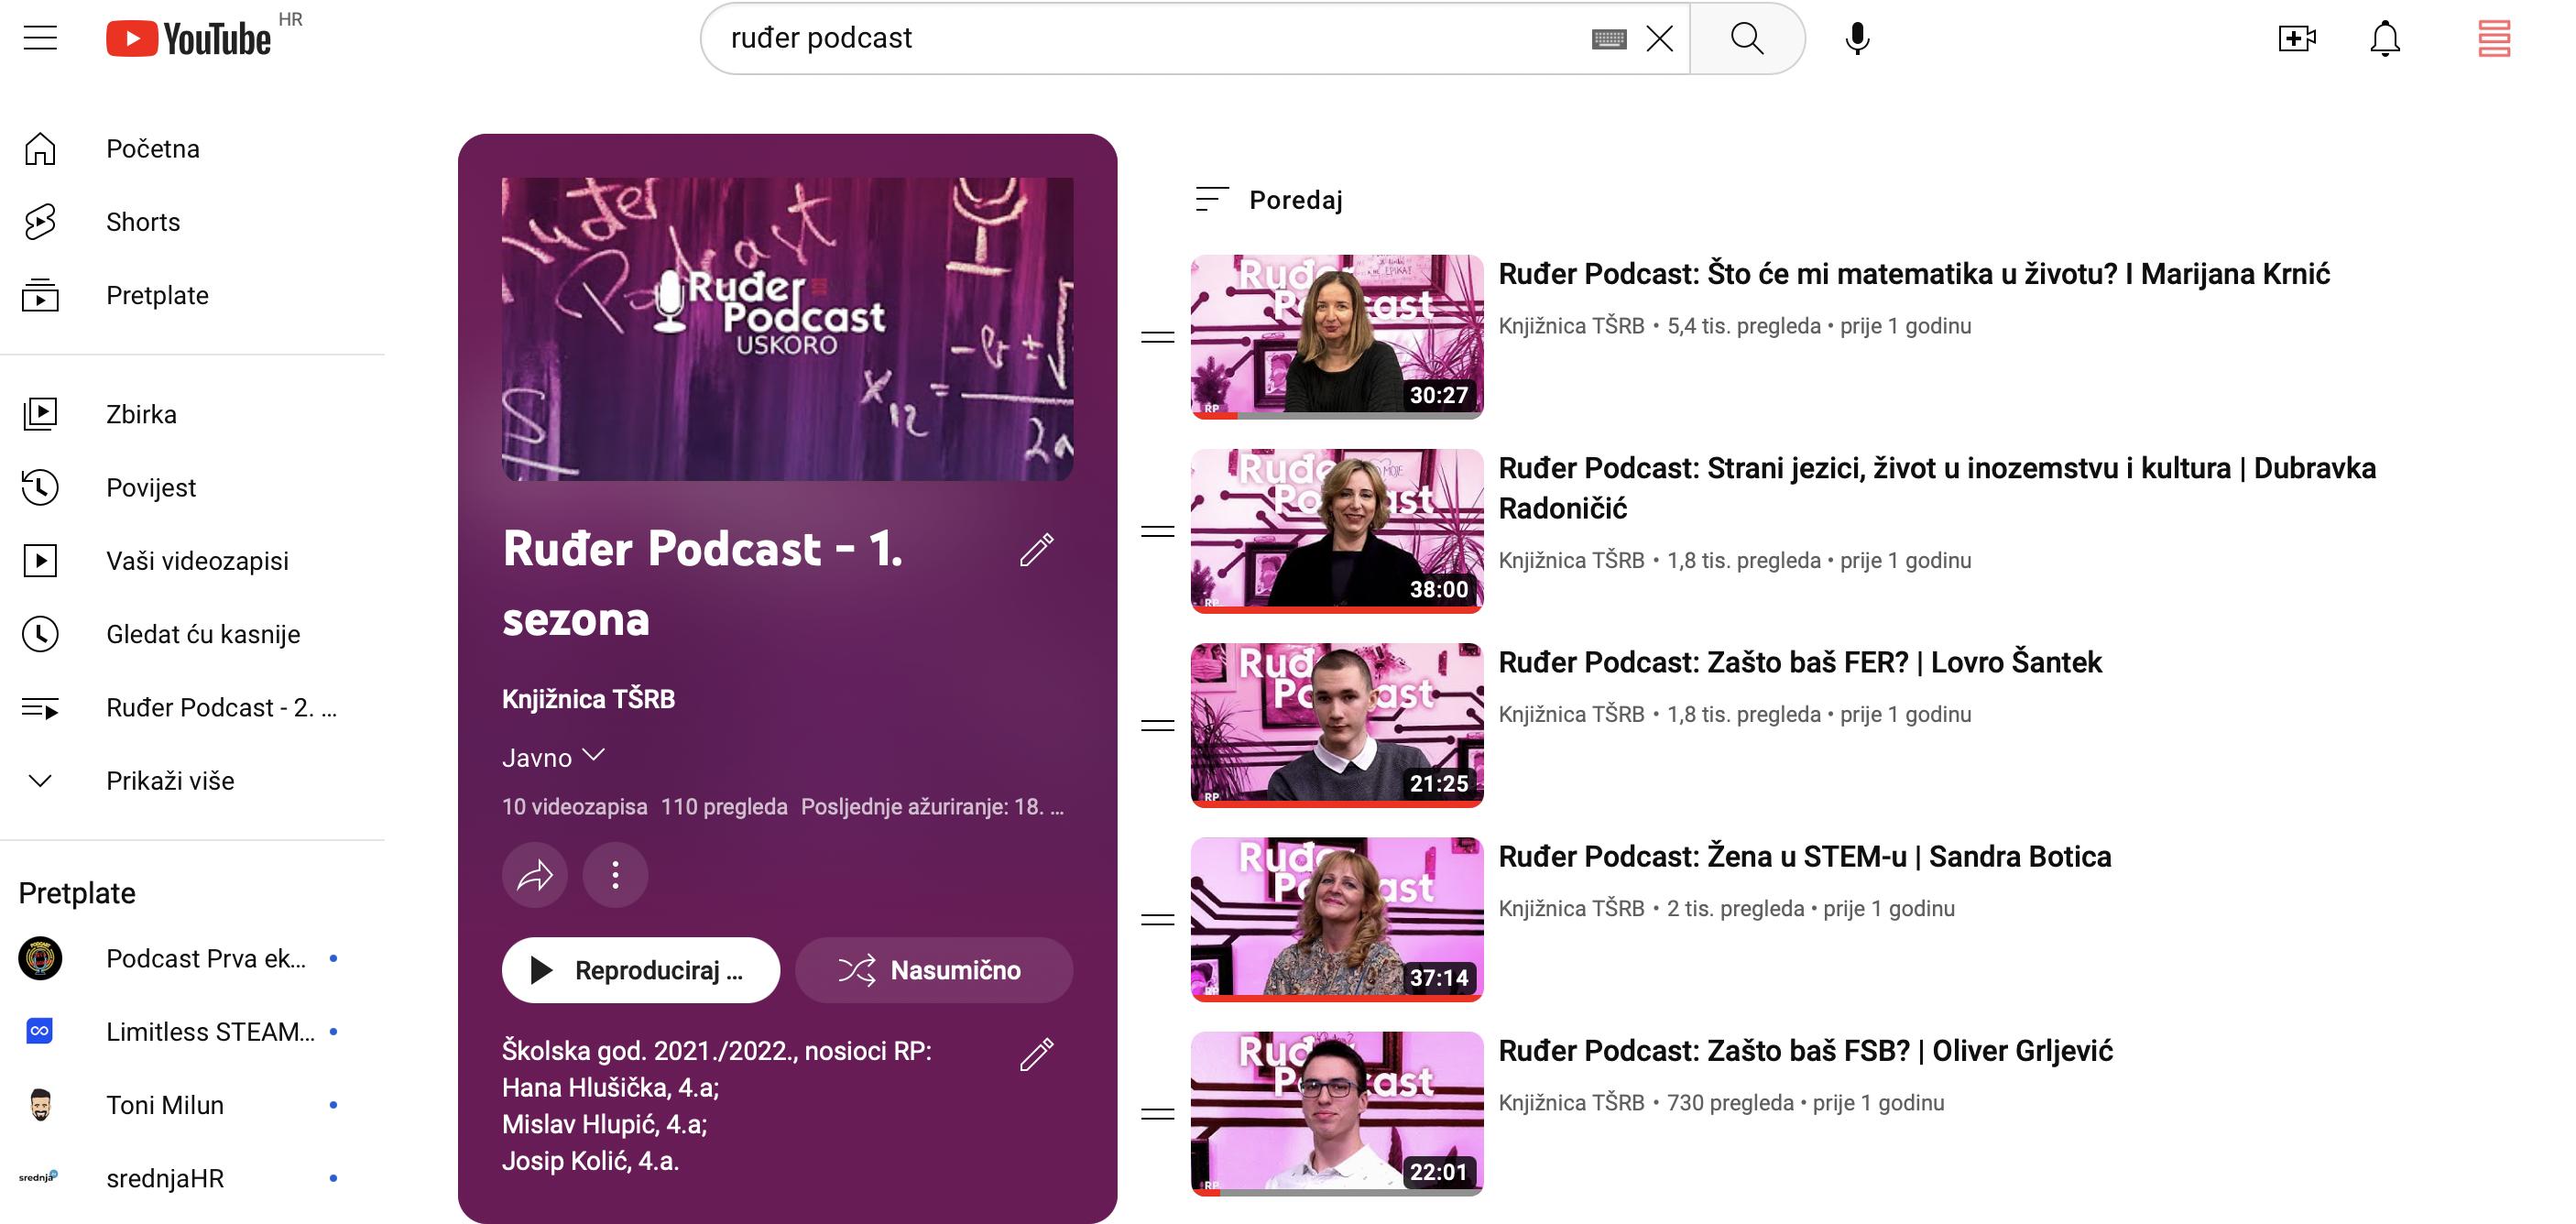Screen dimensions: 2576x1224
Task: Open the Javno visibility dropdown
Action: (553, 757)
